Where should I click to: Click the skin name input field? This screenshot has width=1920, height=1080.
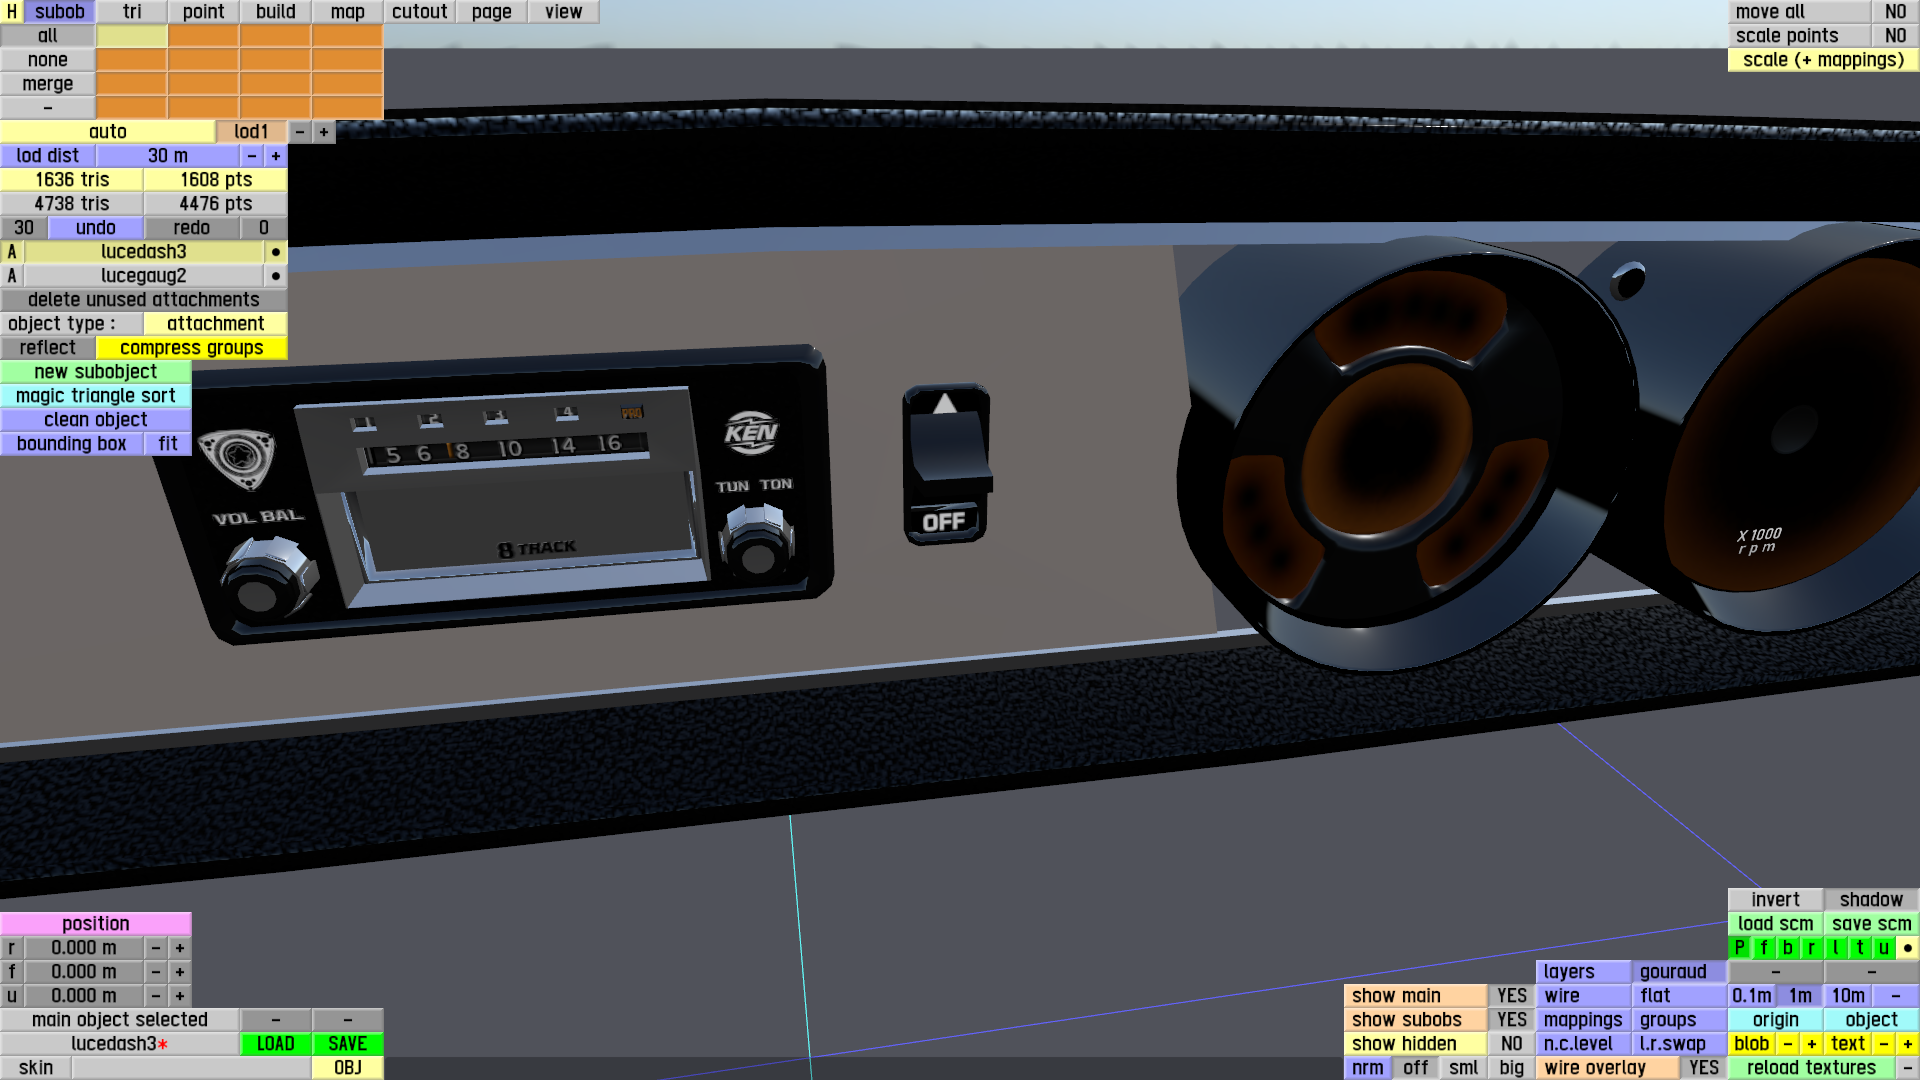(x=190, y=1068)
